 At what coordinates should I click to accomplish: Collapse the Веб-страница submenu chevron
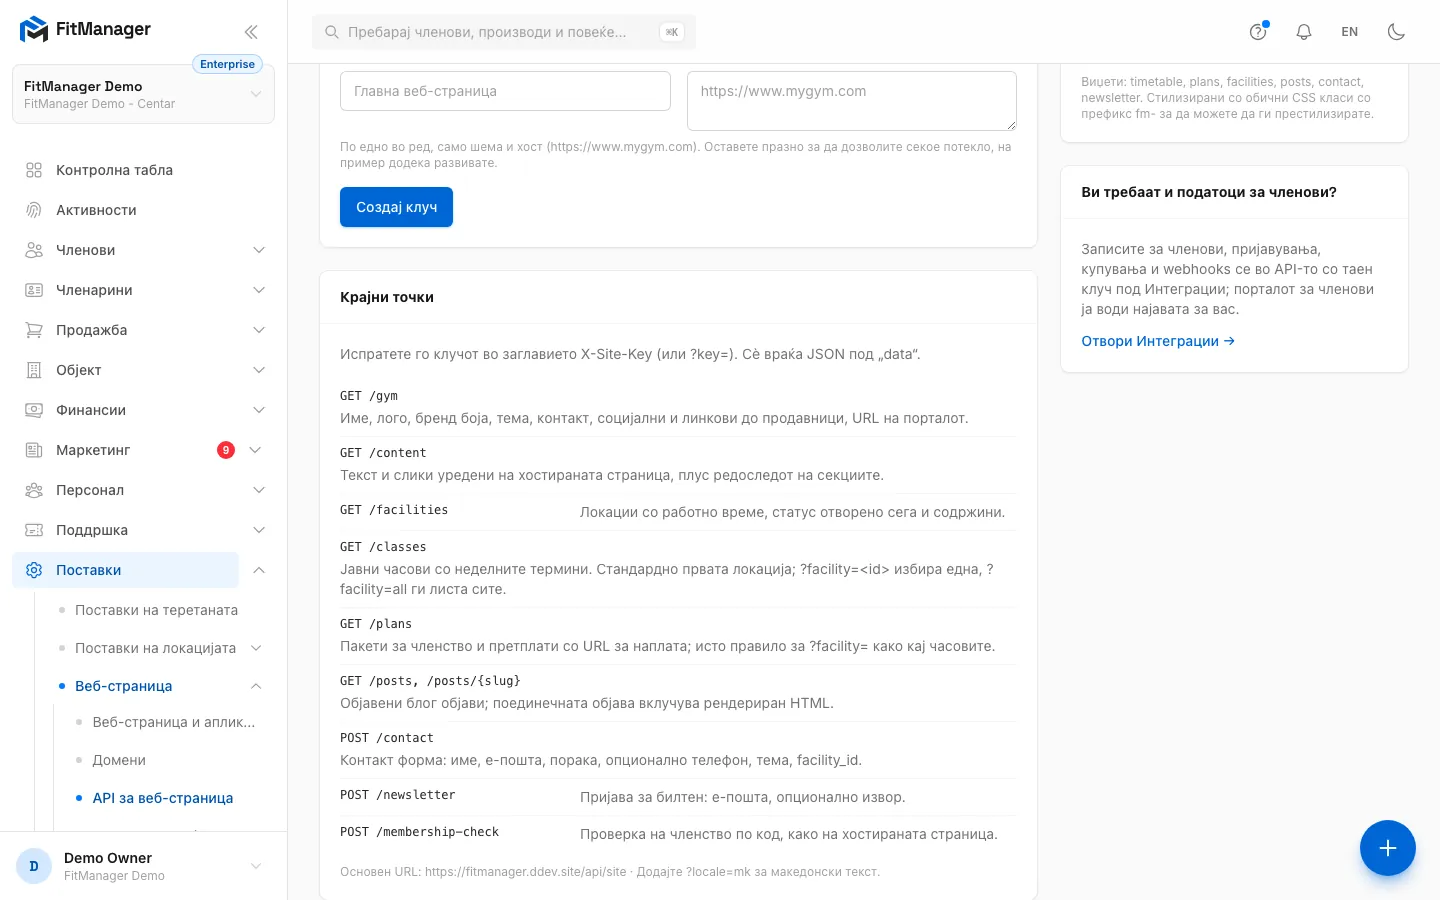point(256,686)
